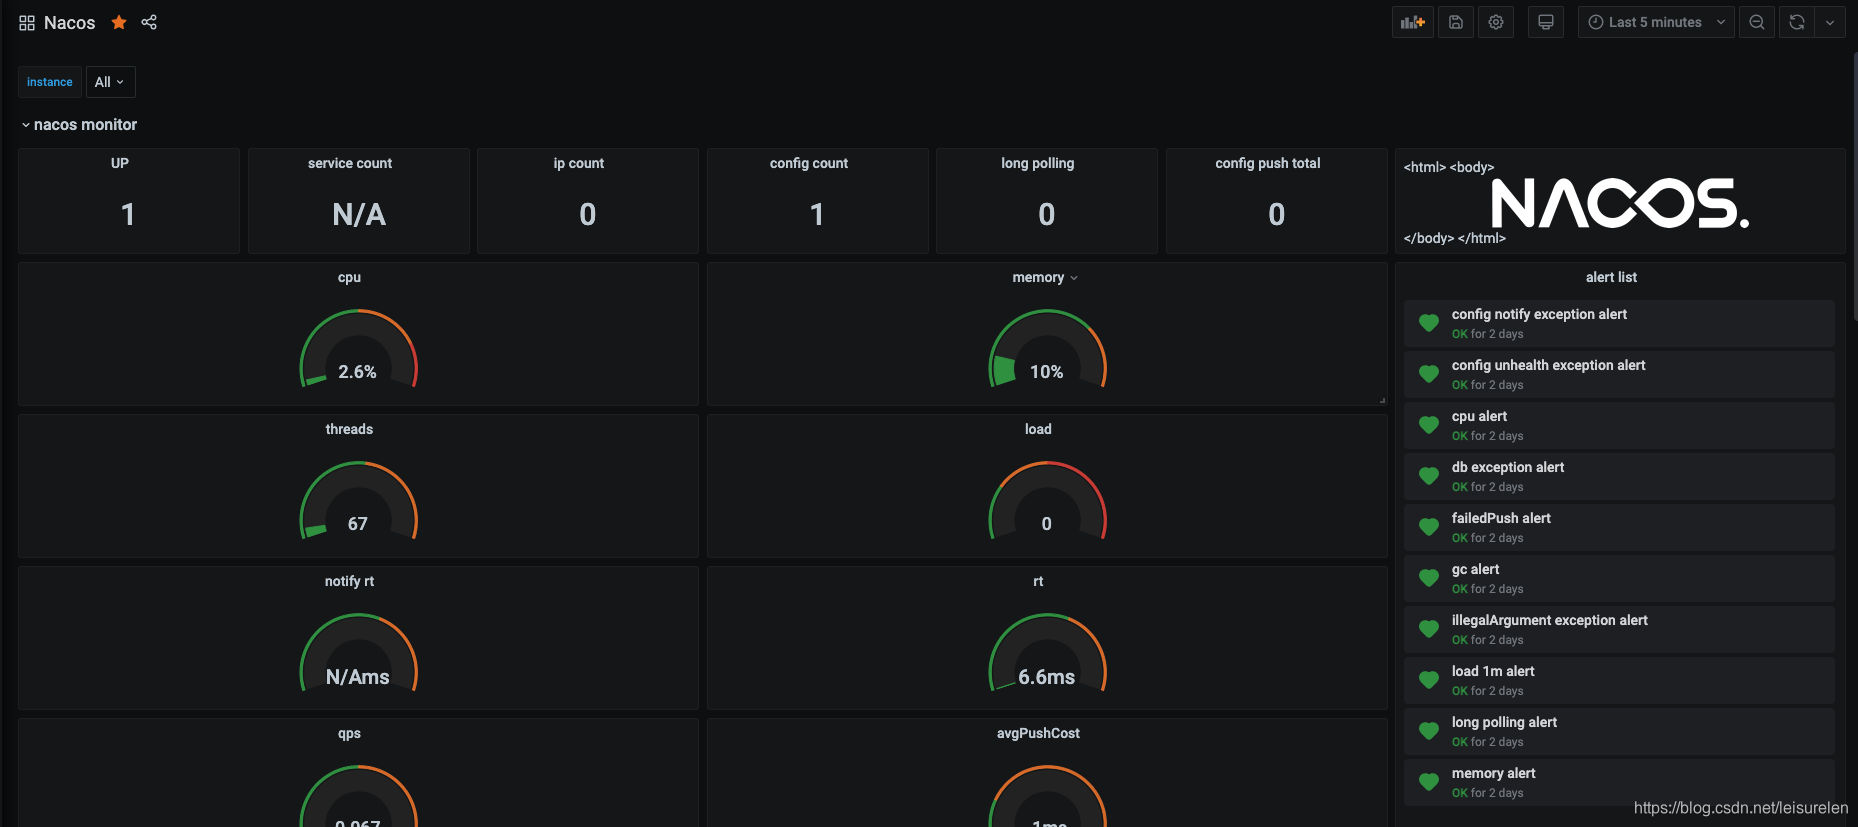Click the cpu gauge showing 2.6%

click(x=358, y=350)
